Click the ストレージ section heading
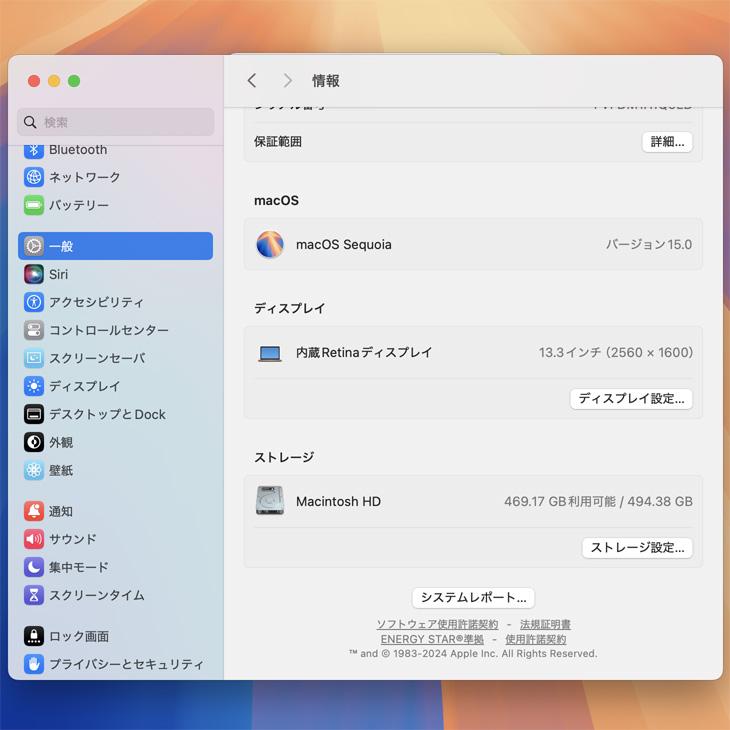The height and width of the screenshot is (730, 730). pos(284,457)
